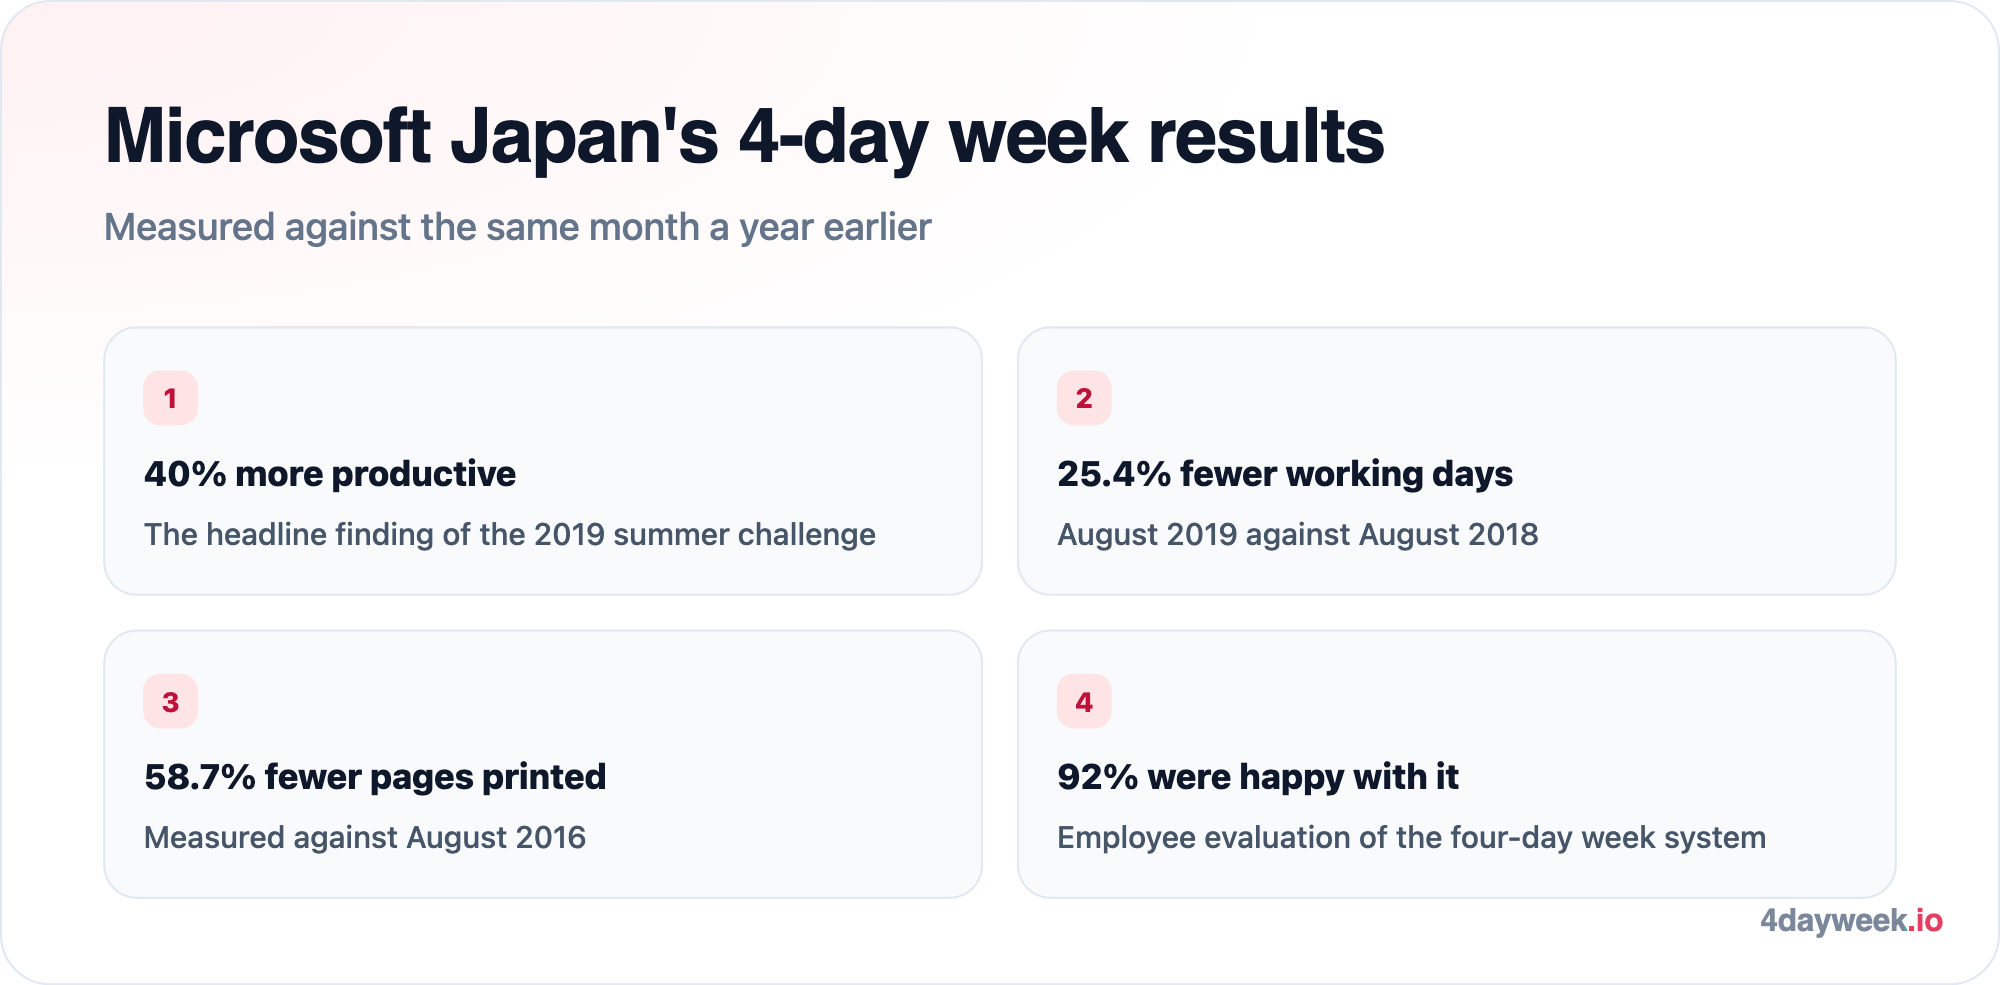The width and height of the screenshot is (2000, 985).
Task: Click the main title 'Microsoft Japan's 4-day week results'
Action: (744, 137)
